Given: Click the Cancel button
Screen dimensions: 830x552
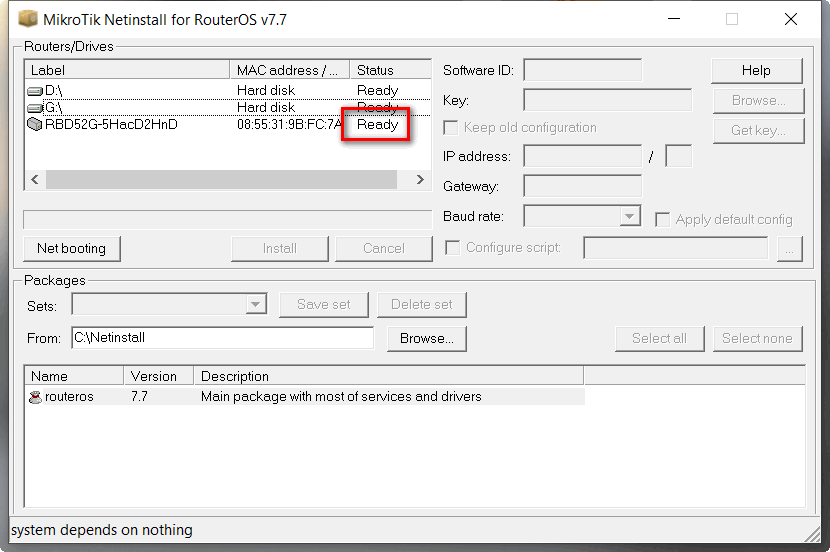Looking at the screenshot, I should pos(383,248).
